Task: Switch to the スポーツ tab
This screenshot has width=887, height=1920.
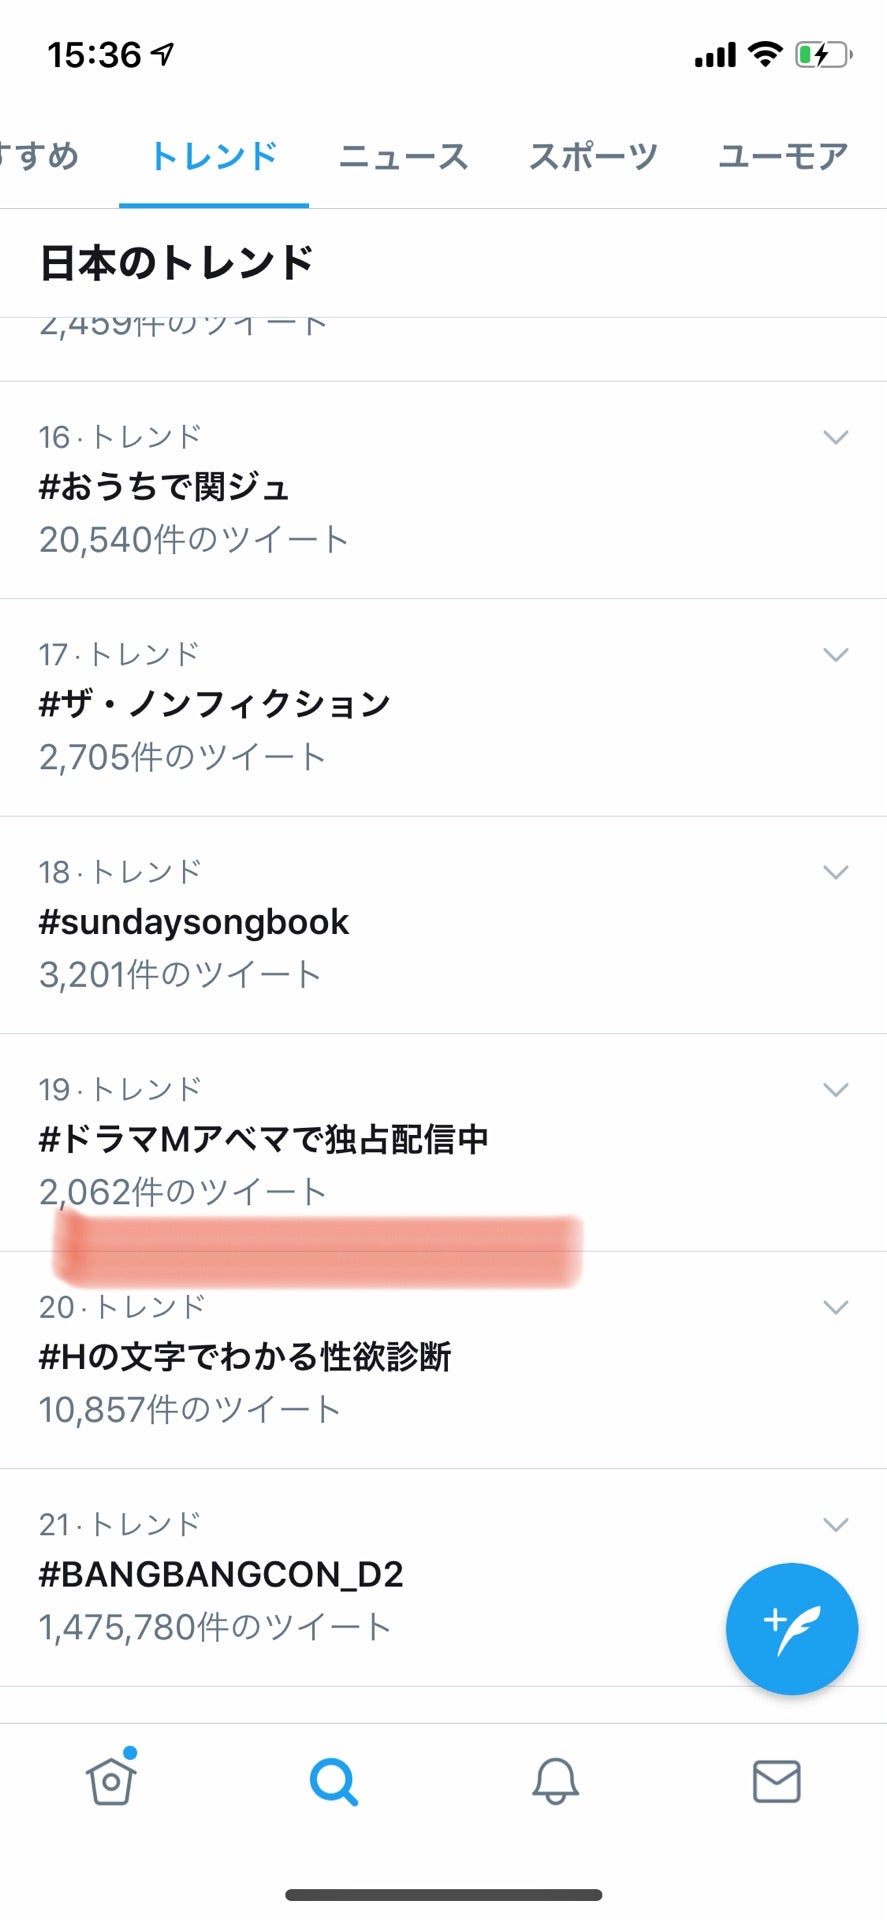Action: pos(593,156)
